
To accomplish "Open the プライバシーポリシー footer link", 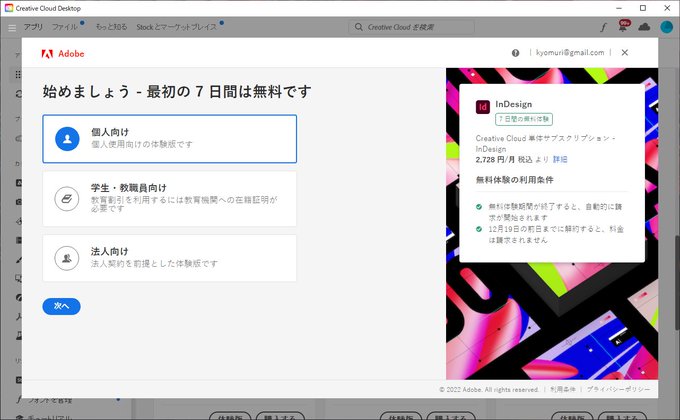I will pyautogui.click(x=618, y=389).
